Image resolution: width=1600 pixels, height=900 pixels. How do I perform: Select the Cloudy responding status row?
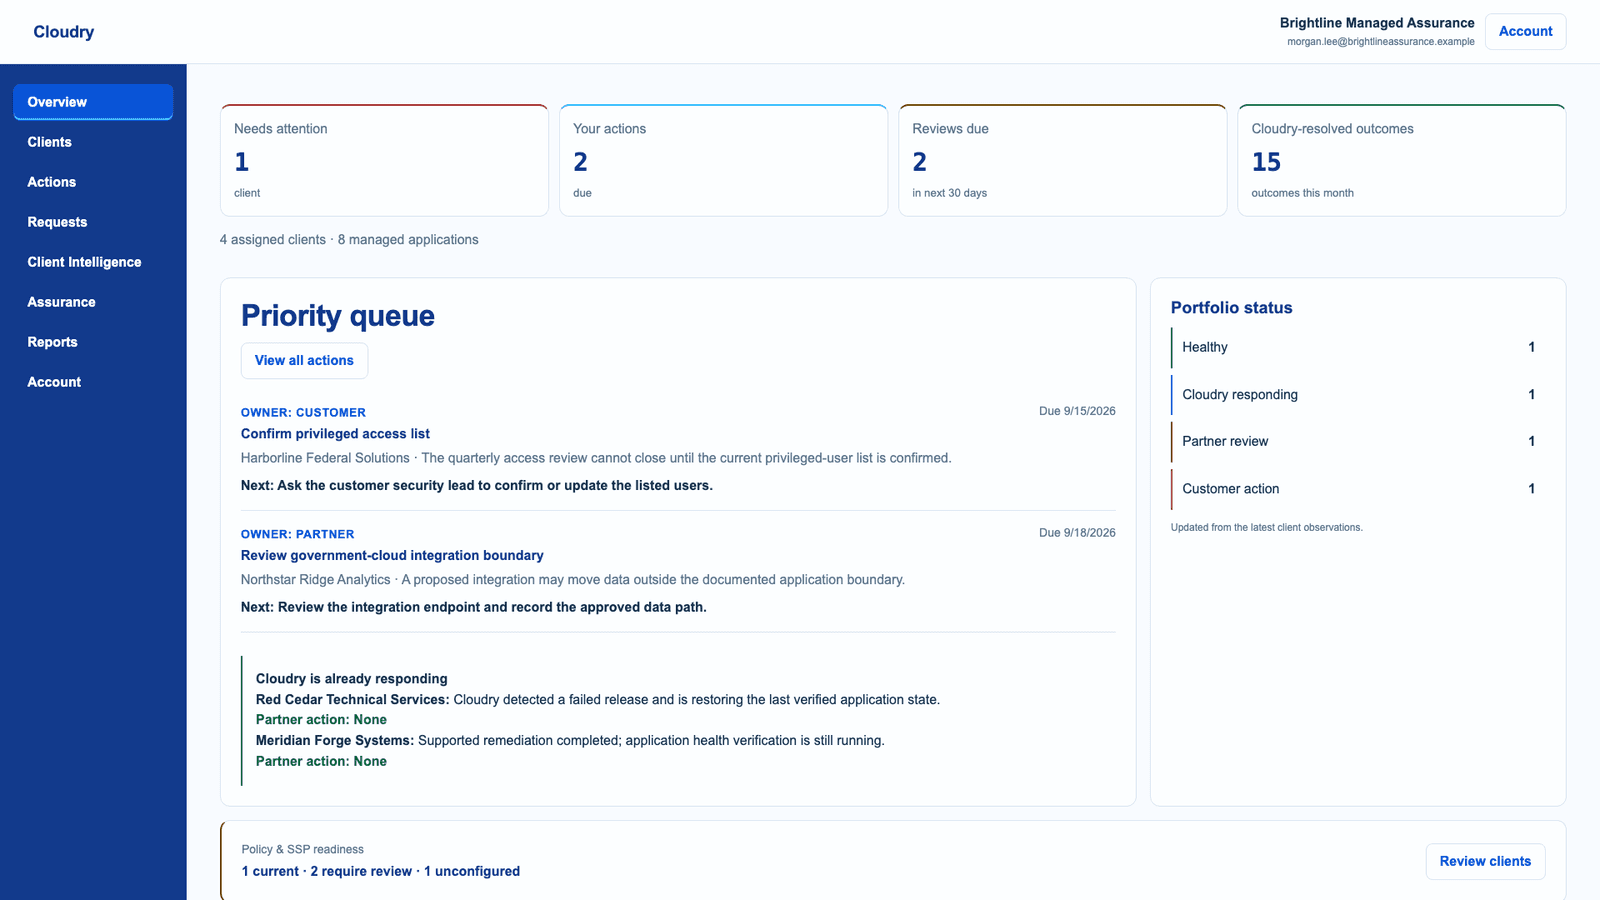[1358, 394]
